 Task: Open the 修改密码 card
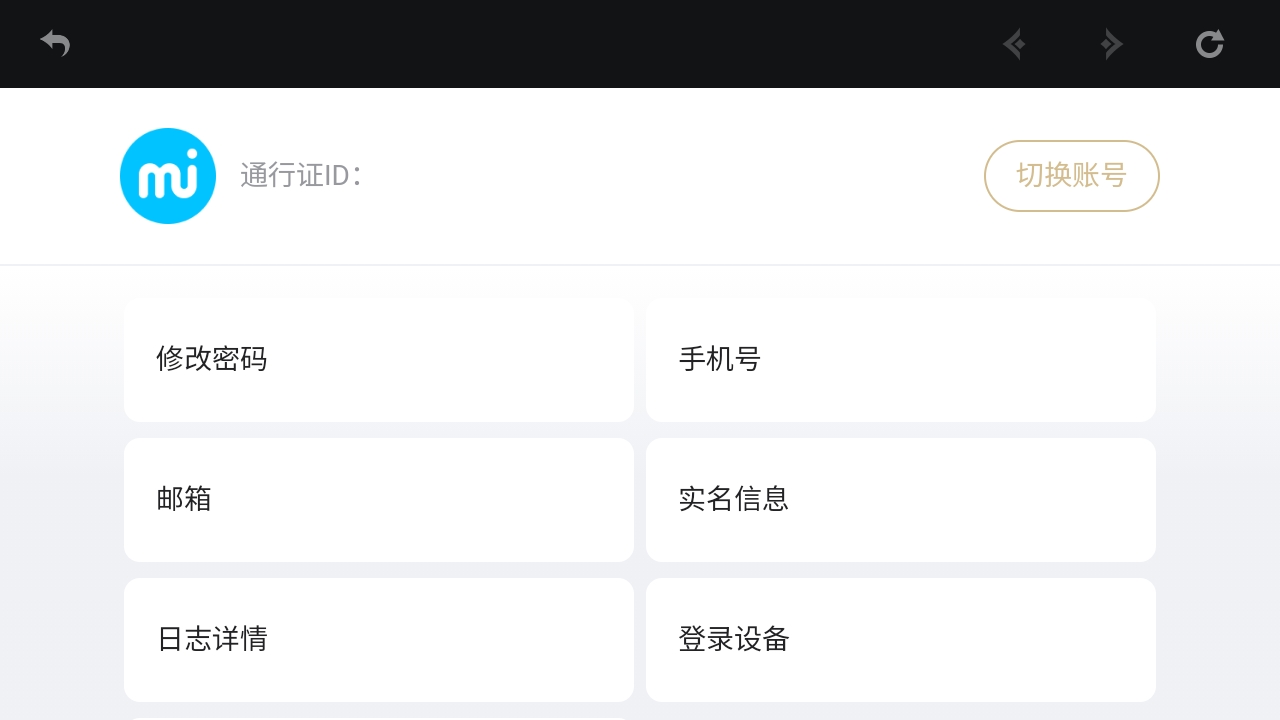coord(378,360)
